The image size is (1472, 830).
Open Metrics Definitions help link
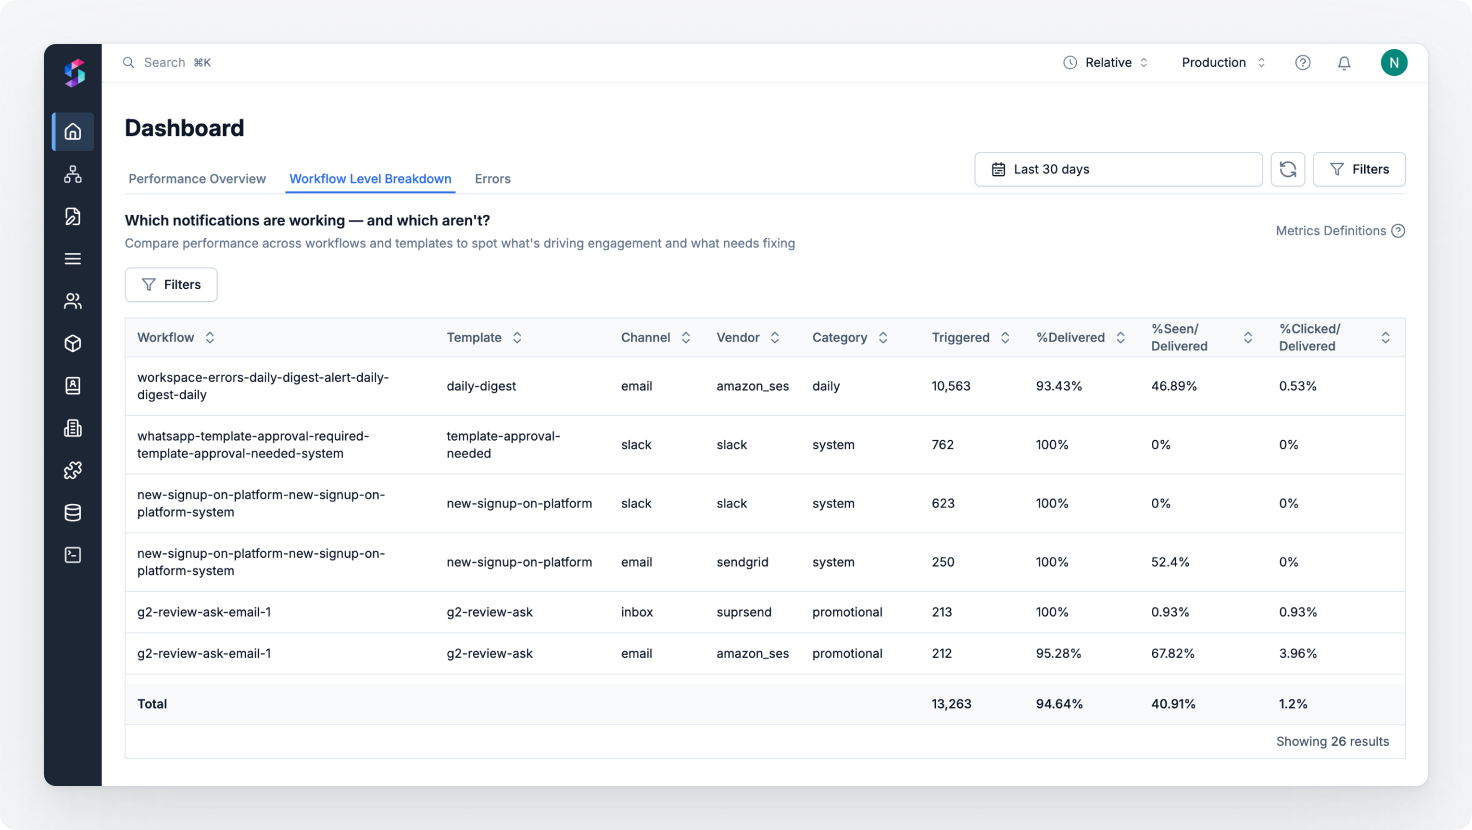[1340, 231]
